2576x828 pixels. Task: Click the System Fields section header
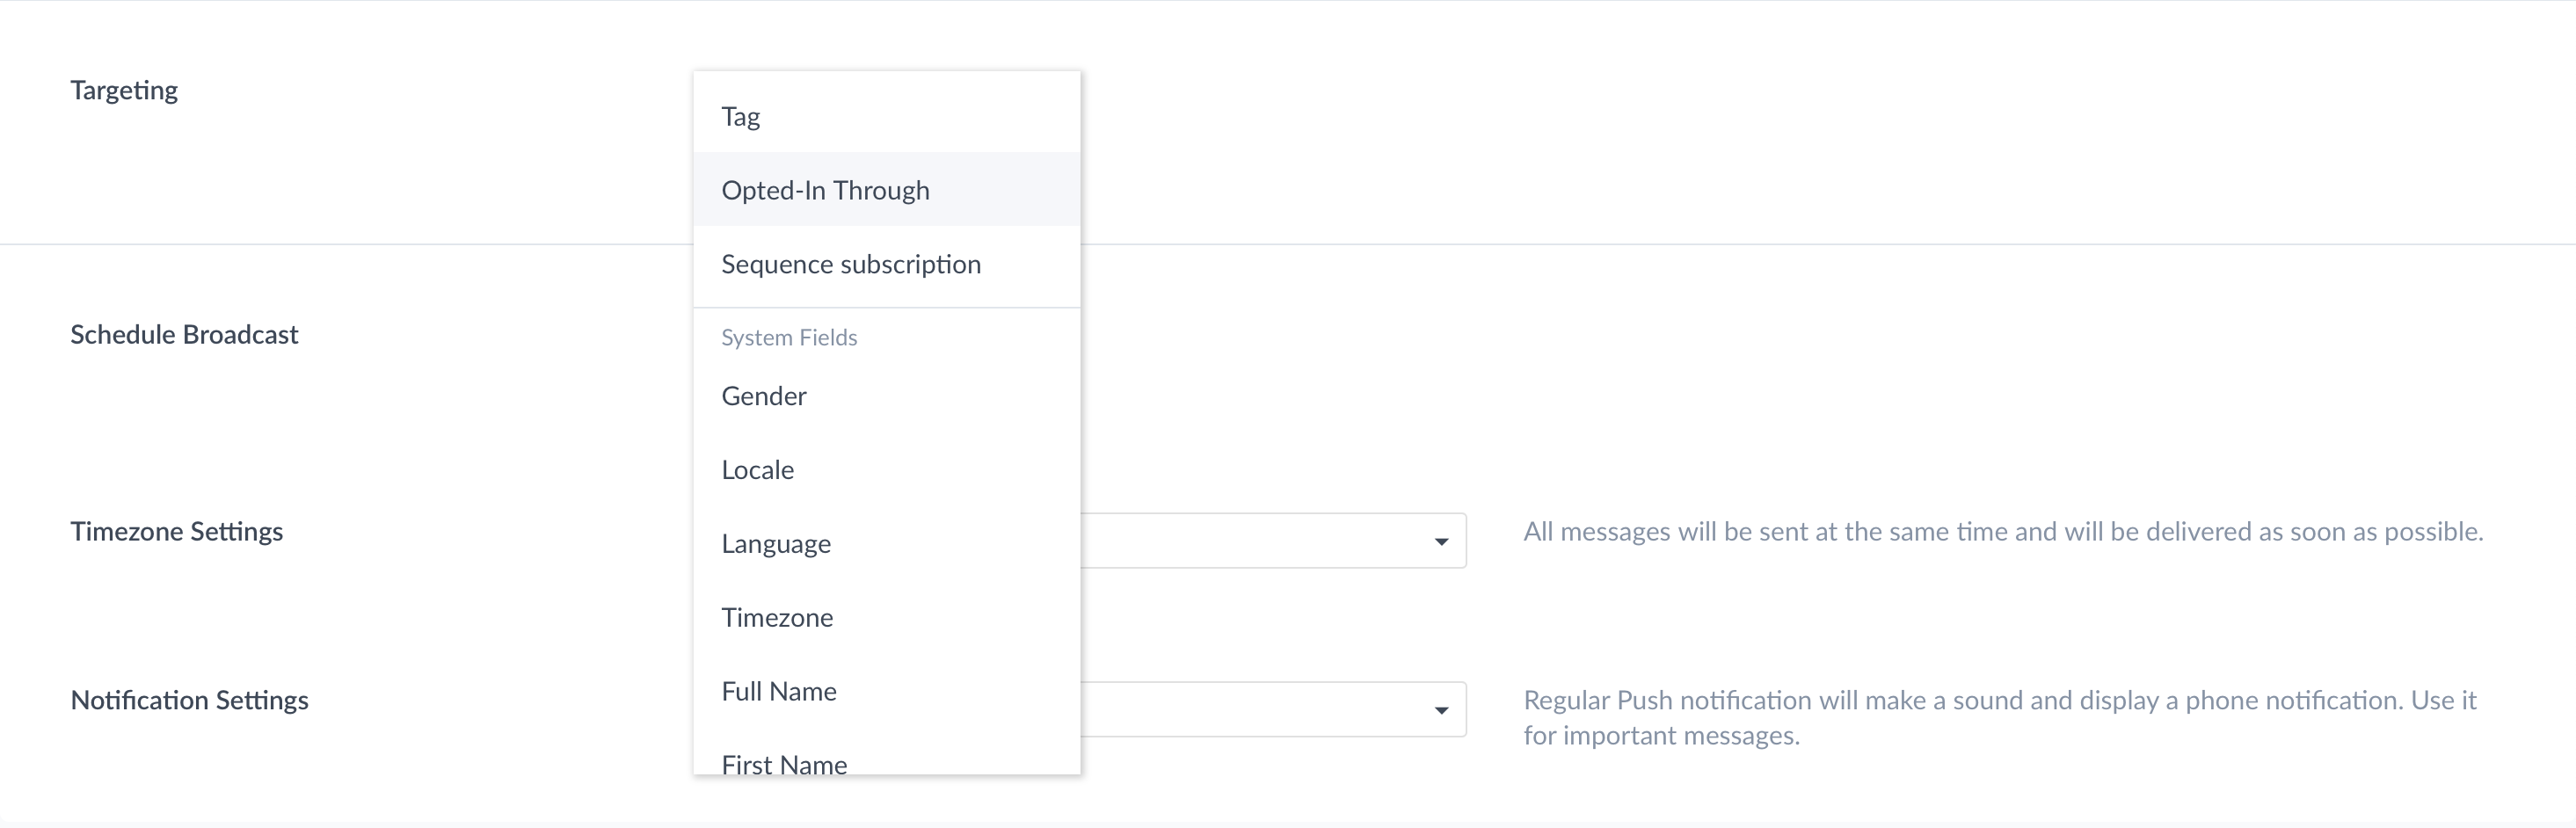coord(789,337)
